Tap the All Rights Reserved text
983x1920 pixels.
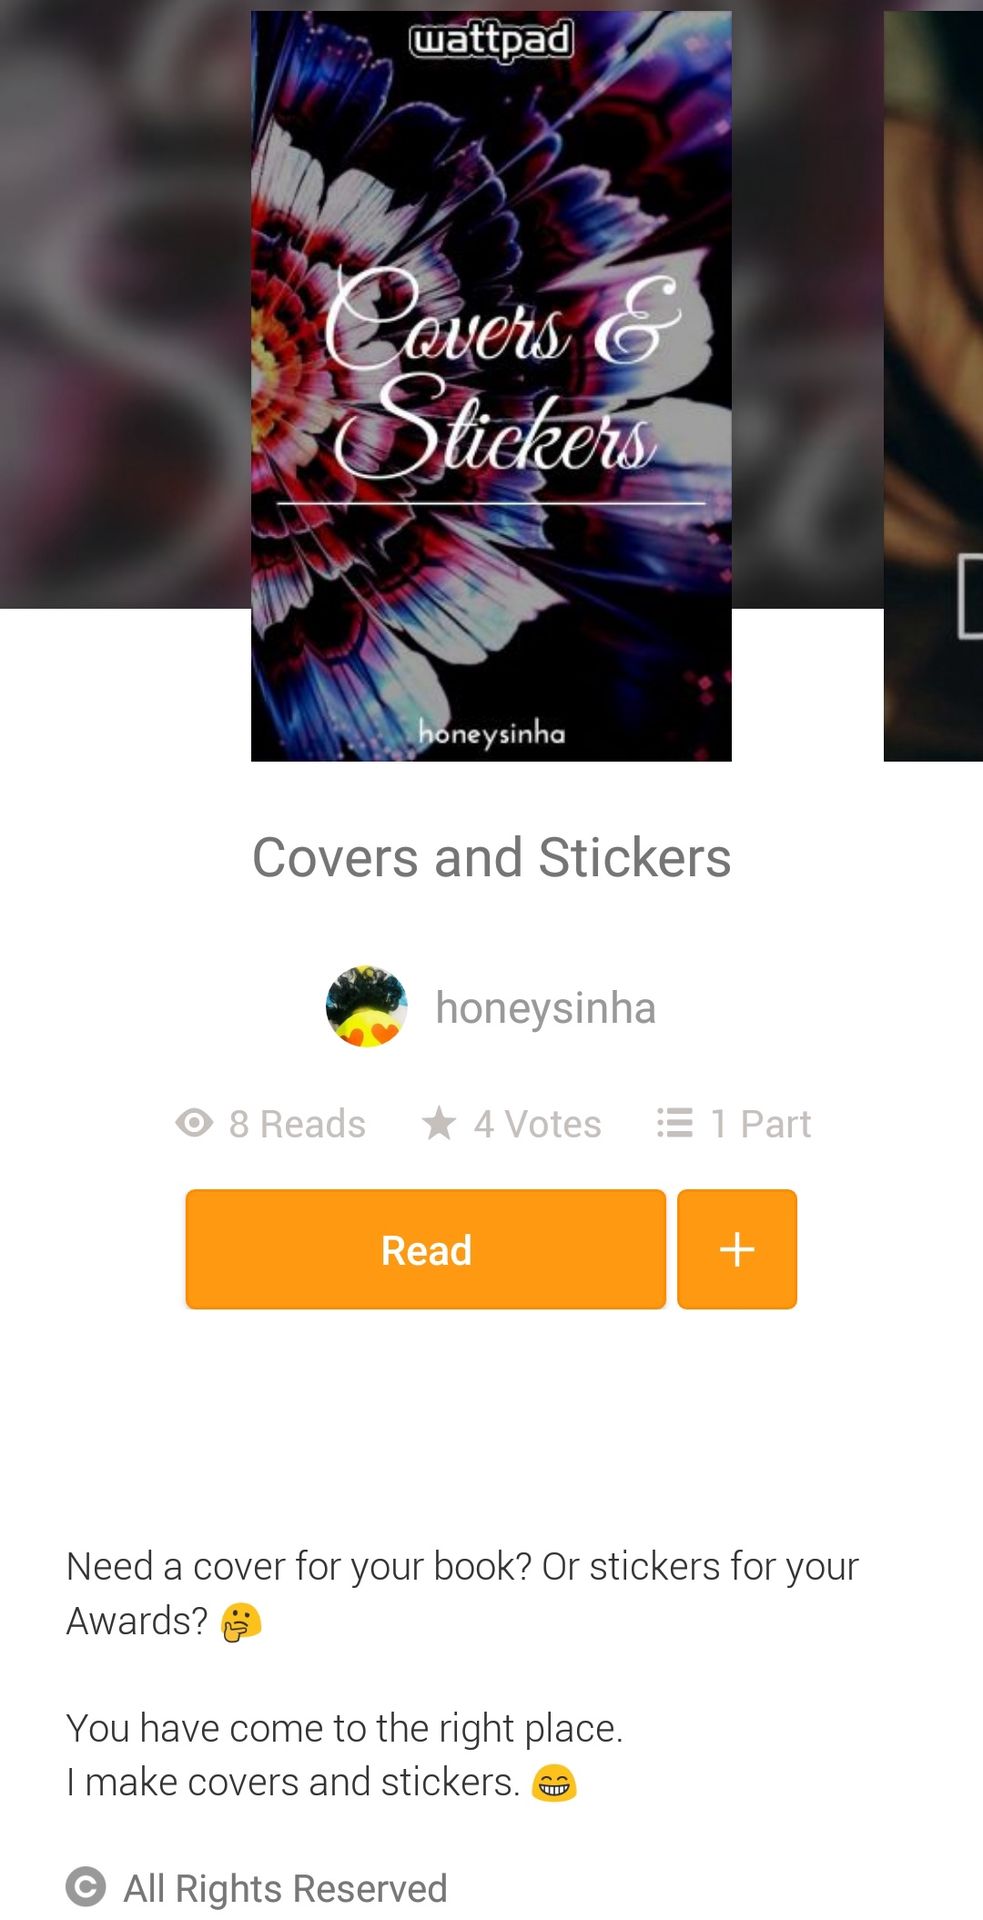pos(285,1888)
